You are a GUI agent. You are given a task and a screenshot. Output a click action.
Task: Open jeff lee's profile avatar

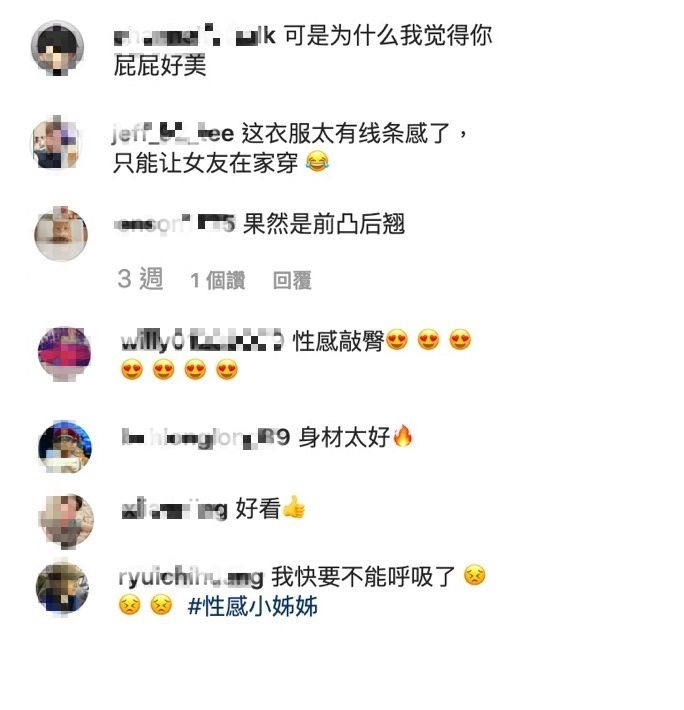pos(57,143)
